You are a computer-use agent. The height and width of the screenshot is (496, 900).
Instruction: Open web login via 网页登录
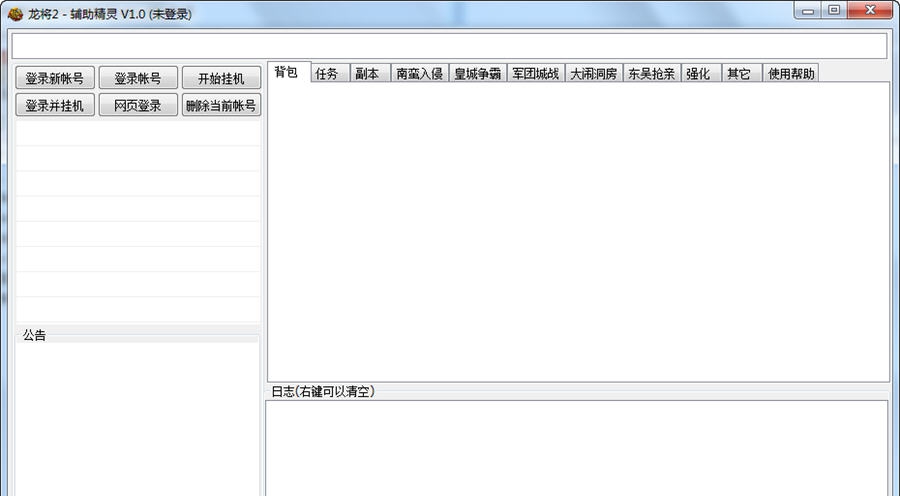point(138,105)
